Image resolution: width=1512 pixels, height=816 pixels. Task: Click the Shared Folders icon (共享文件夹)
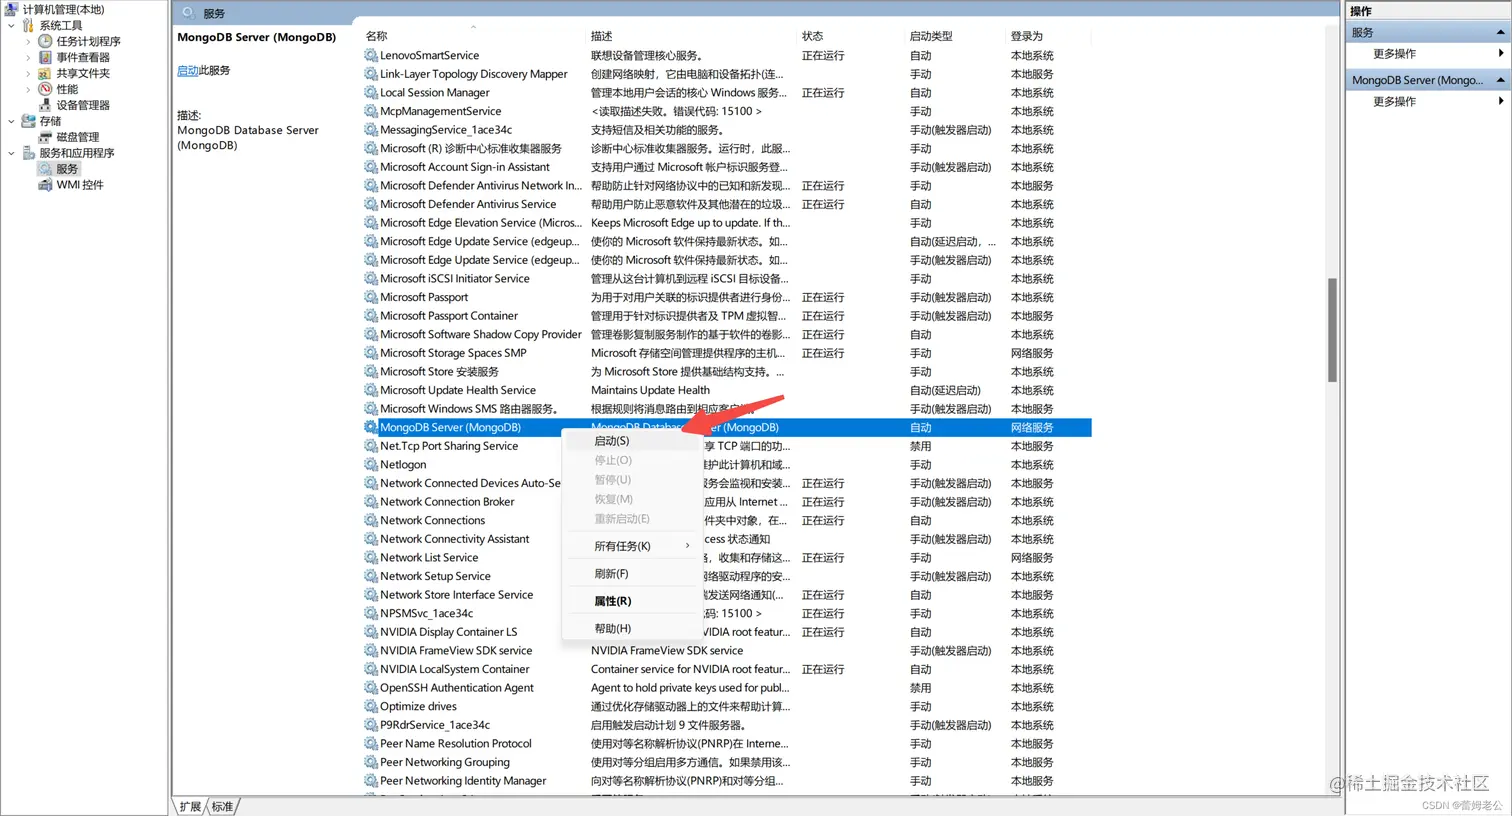point(45,73)
